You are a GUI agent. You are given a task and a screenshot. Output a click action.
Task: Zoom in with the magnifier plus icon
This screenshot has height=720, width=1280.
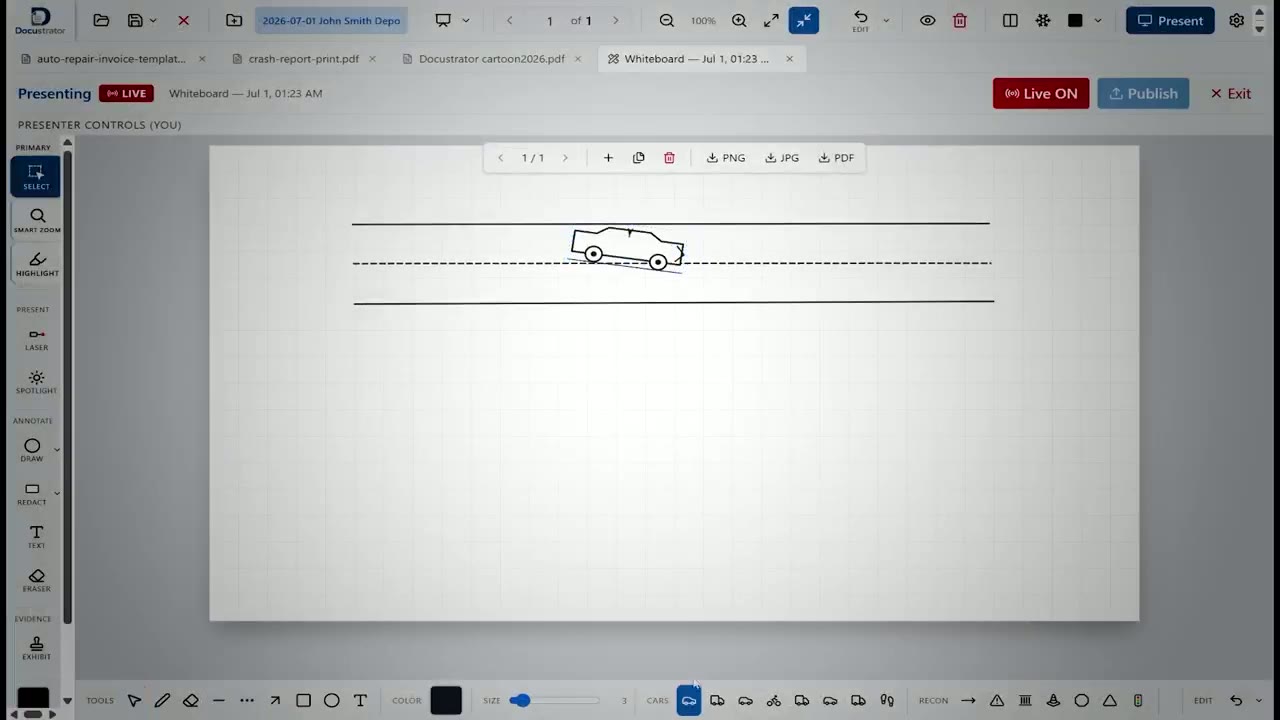pyautogui.click(x=739, y=21)
